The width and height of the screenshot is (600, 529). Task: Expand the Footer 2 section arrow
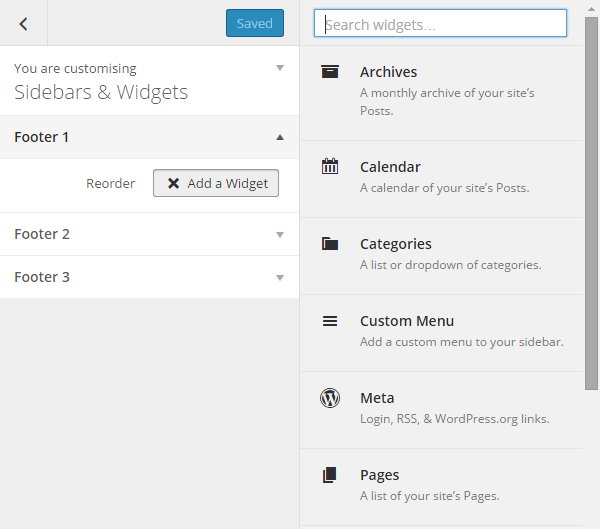click(x=280, y=234)
